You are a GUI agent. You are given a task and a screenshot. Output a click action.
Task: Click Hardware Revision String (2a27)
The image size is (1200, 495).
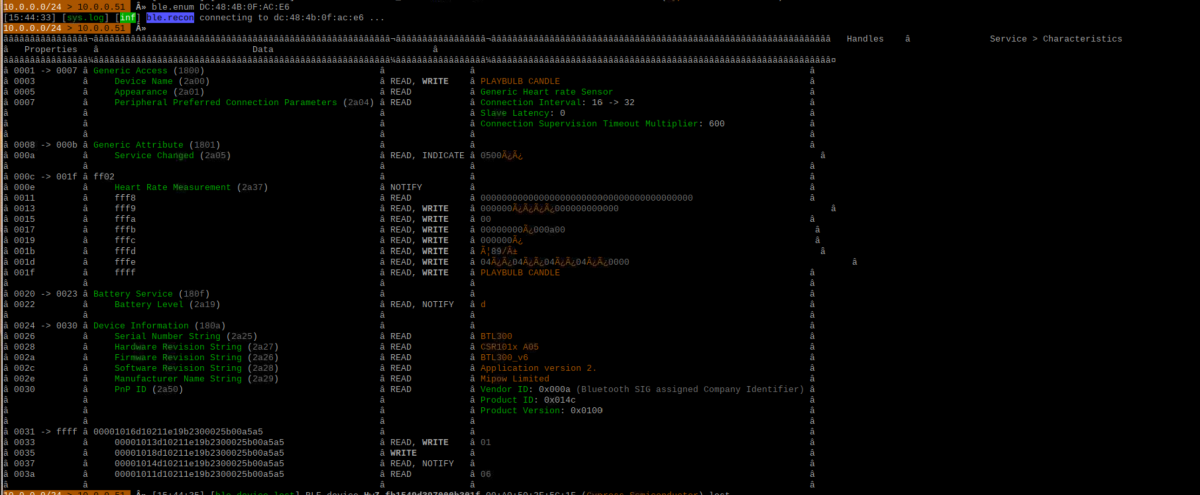(197, 346)
